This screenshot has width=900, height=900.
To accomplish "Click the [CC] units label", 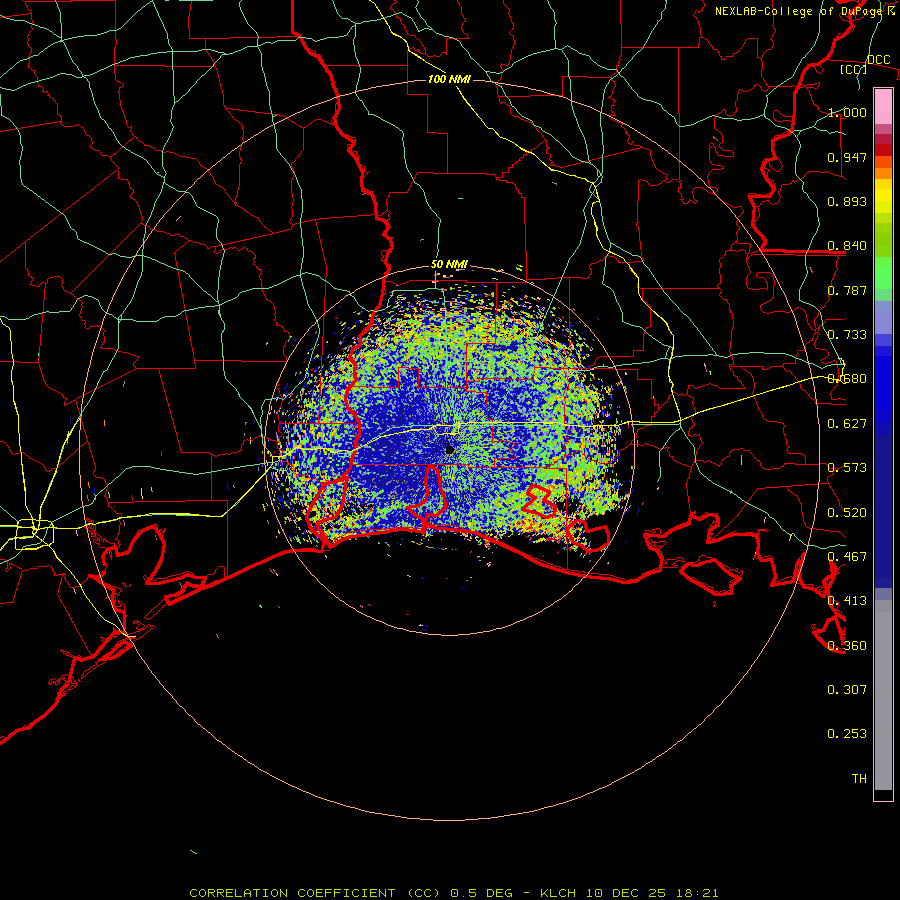I will click(854, 69).
